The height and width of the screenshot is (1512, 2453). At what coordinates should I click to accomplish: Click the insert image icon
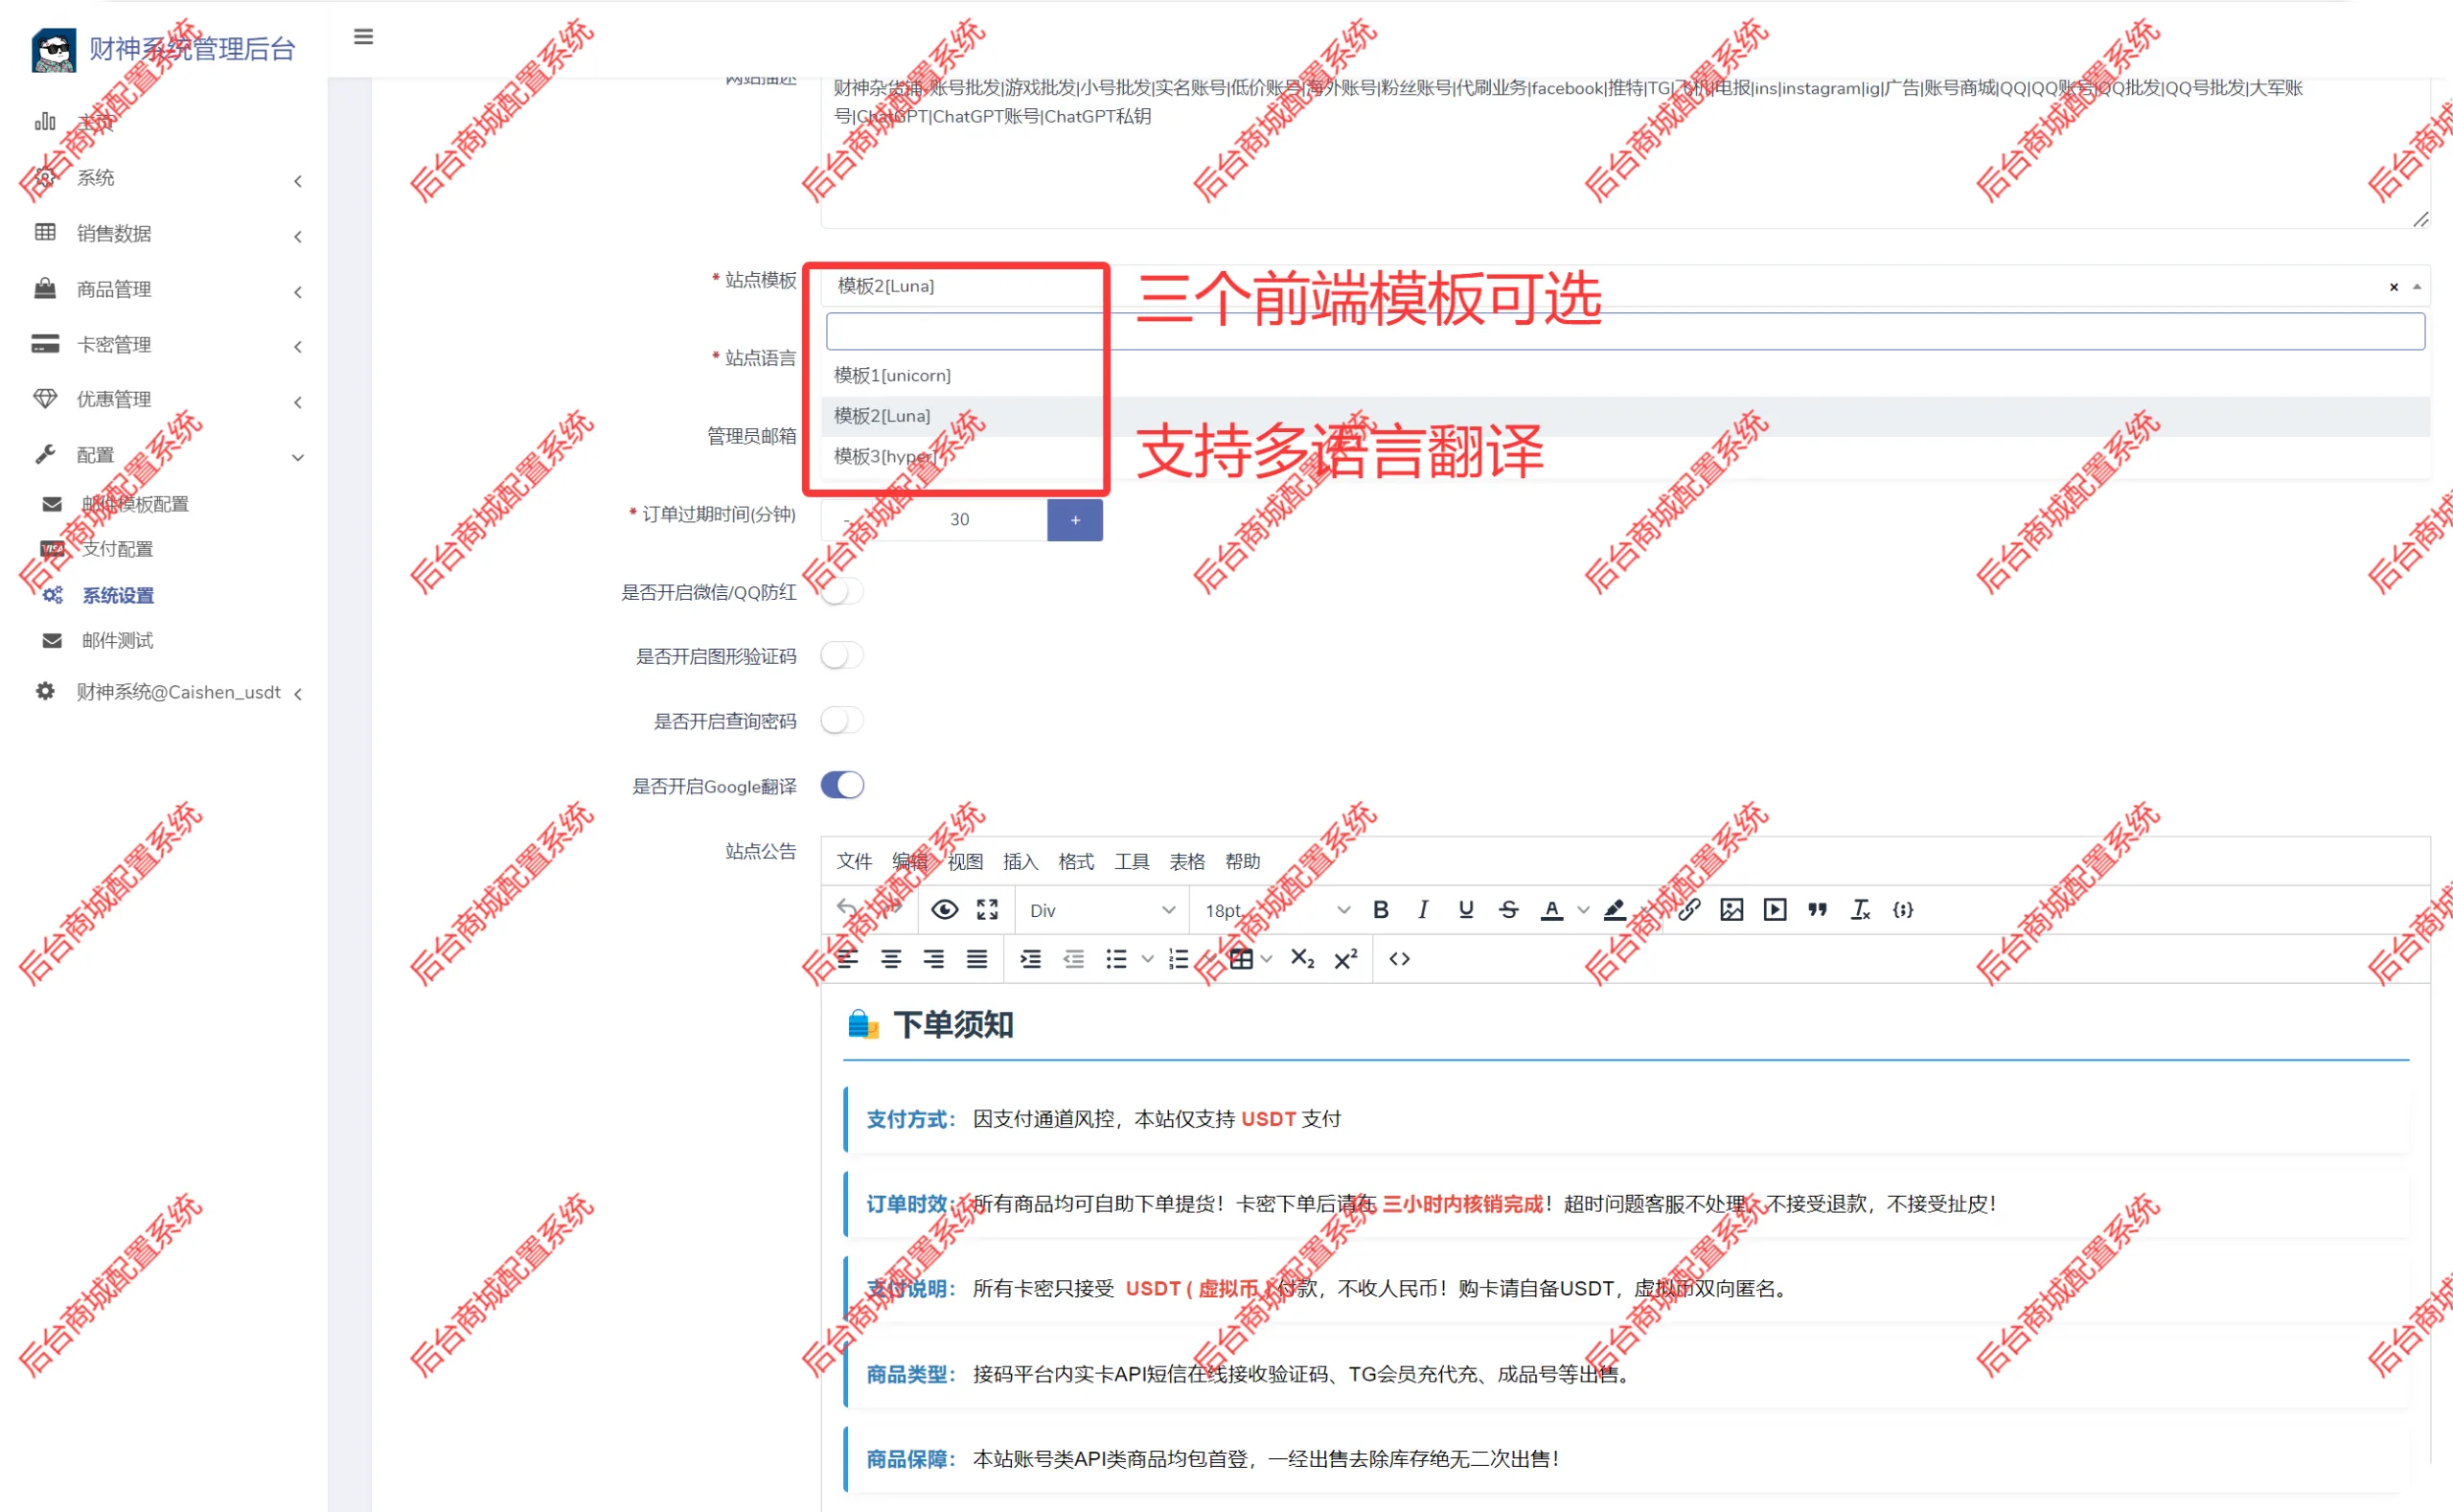(x=1732, y=909)
